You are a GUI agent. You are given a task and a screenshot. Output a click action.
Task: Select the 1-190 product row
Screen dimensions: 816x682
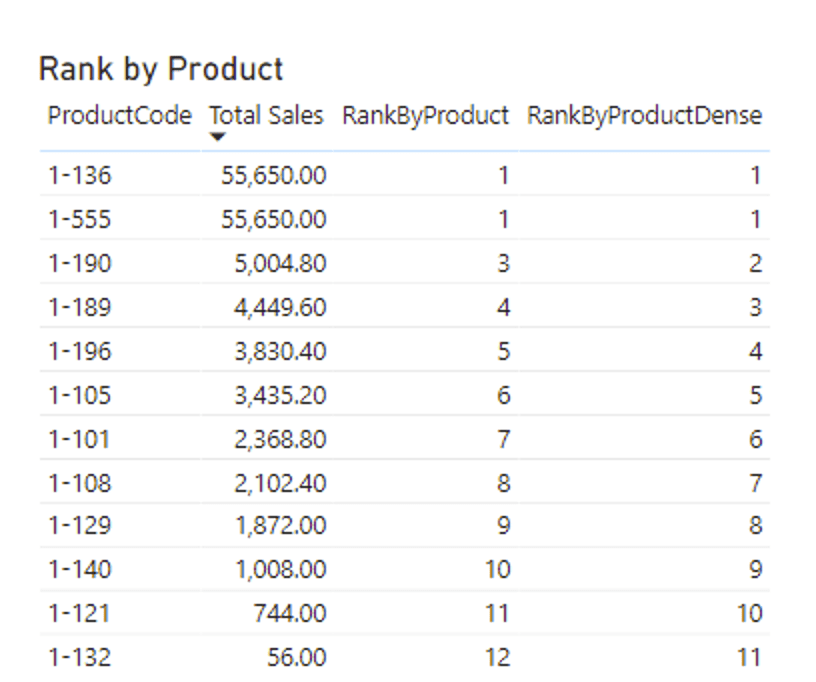coord(80,264)
